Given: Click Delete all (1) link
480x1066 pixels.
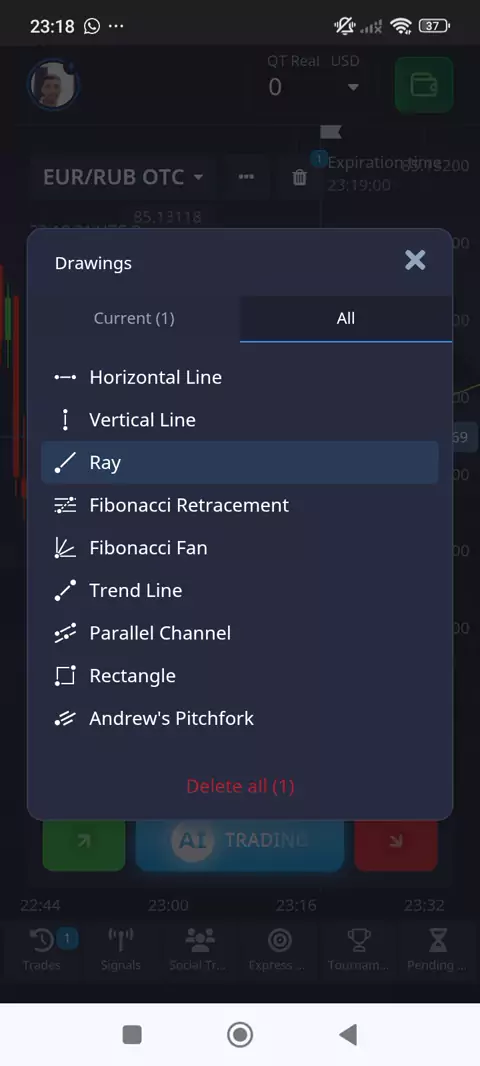Looking at the screenshot, I should pyautogui.click(x=240, y=787).
